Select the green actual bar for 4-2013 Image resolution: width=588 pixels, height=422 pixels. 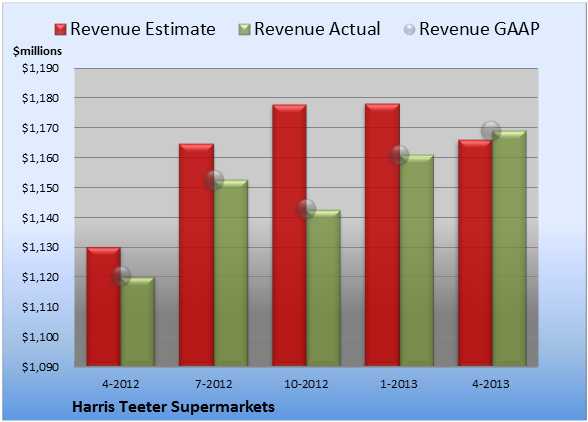pos(509,248)
